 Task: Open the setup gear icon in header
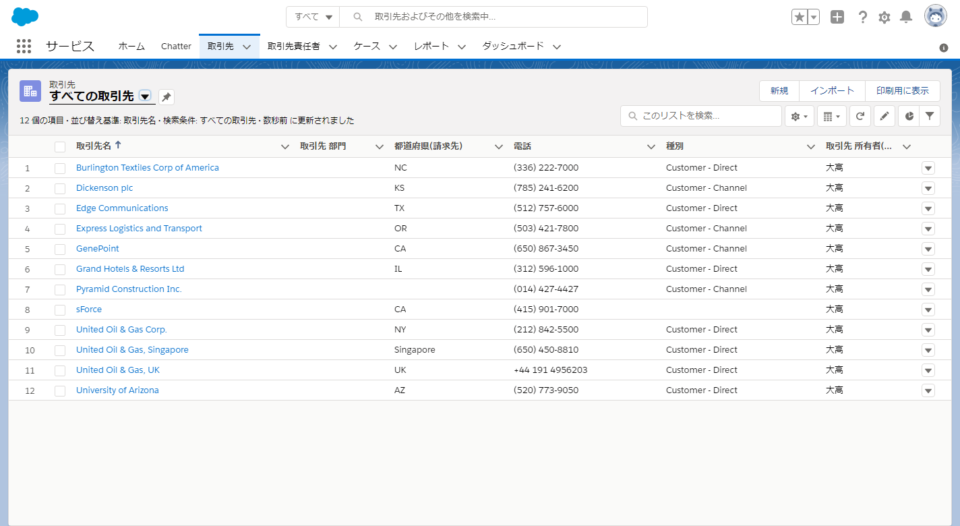pos(884,17)
